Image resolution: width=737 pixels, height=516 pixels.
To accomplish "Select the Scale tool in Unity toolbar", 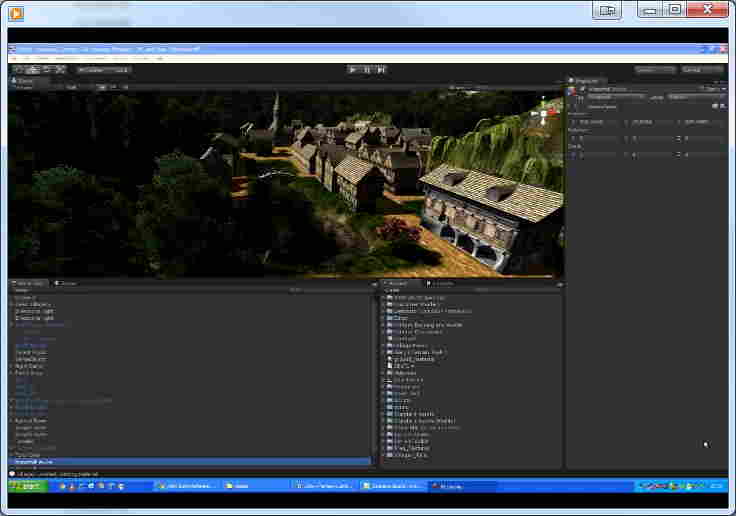I will pos(60,70).
